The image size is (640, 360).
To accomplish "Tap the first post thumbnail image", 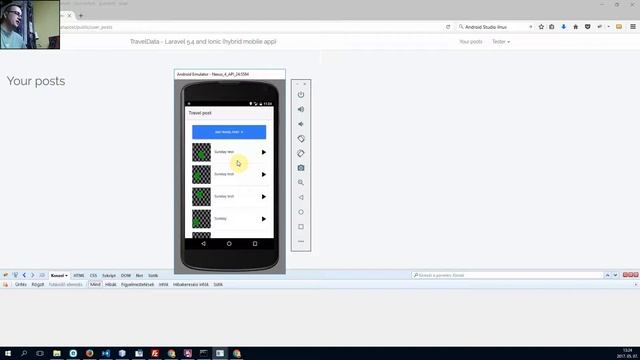I will (x=202, y=152).
